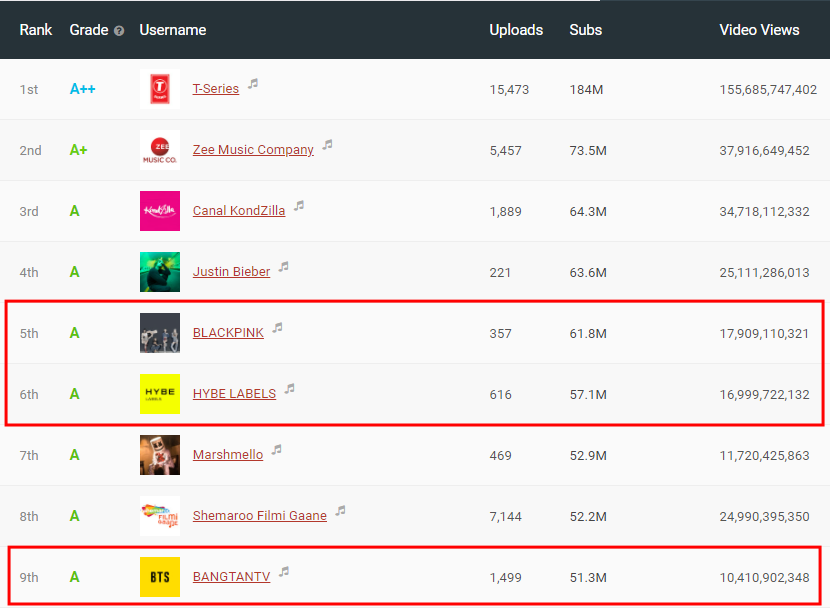Click the music note beside Justin Bieber
The height and width of the screenshot is (608, 830).
point(284,266)
